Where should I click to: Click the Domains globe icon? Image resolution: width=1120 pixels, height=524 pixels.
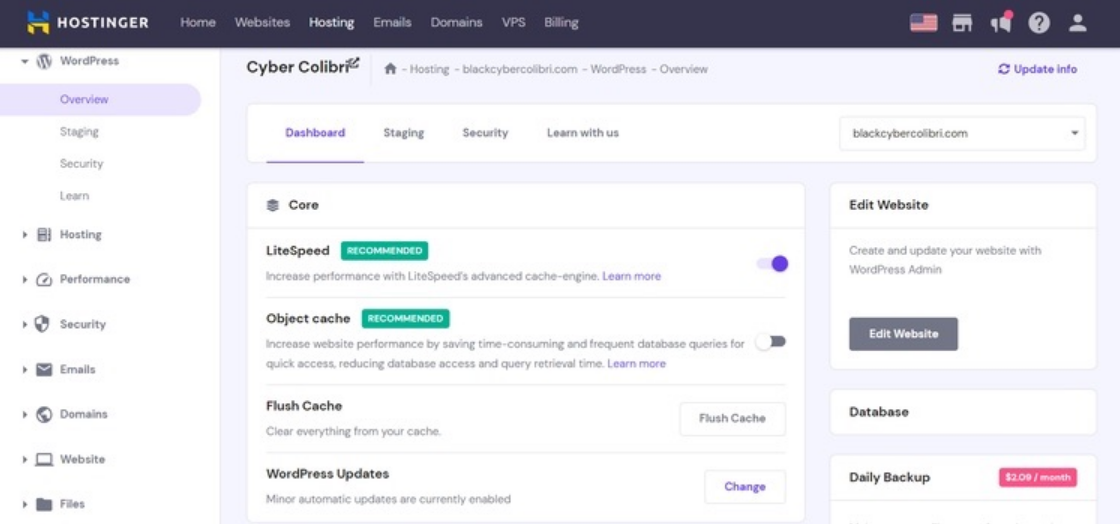tap(44, 414)
